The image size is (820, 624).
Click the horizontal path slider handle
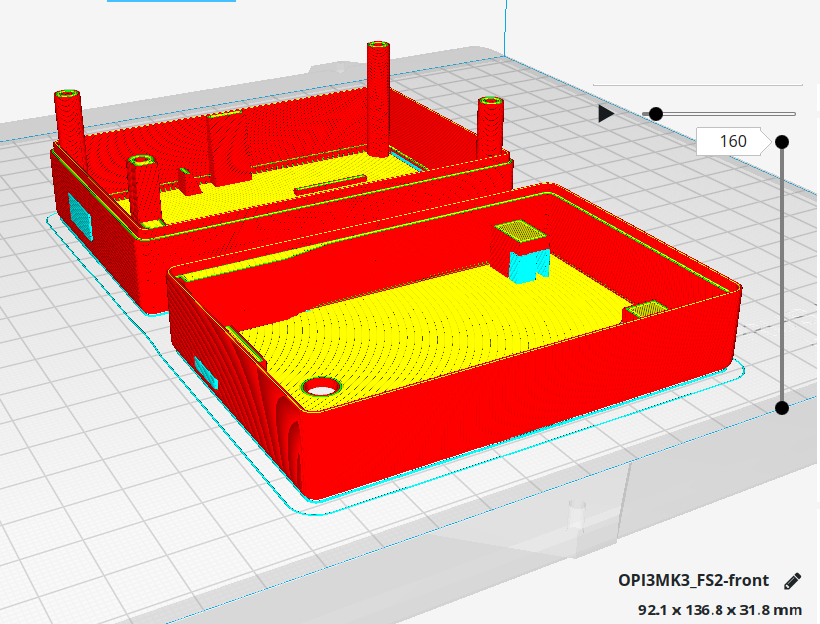[x=656, y=114]
